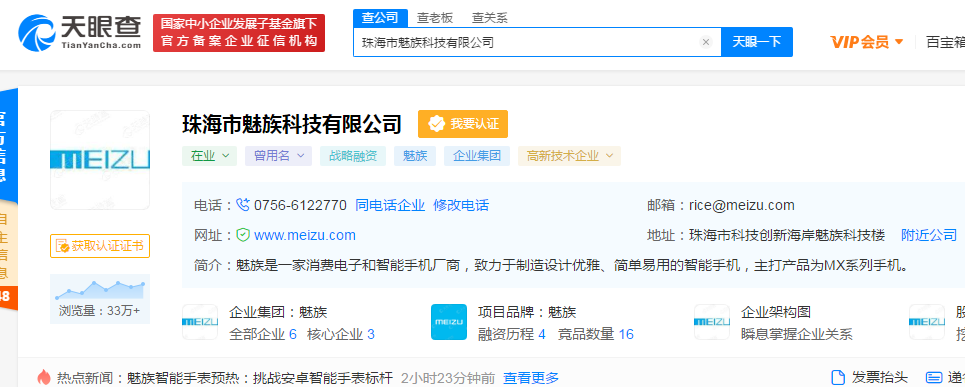Click the logo icon beside 企业架构图
The image size is (965, 387).
(712, 322)
